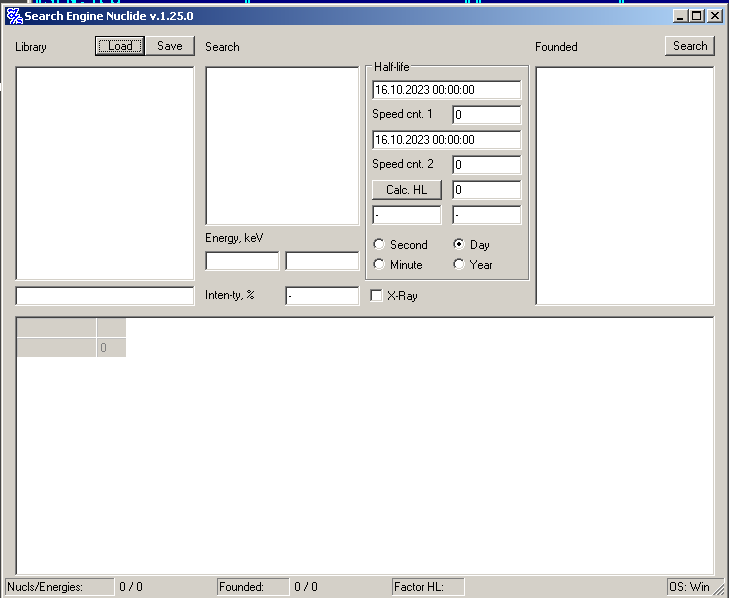Click the text field below Library list
Screen dimensions: 729x598
(x=105, y=296)
